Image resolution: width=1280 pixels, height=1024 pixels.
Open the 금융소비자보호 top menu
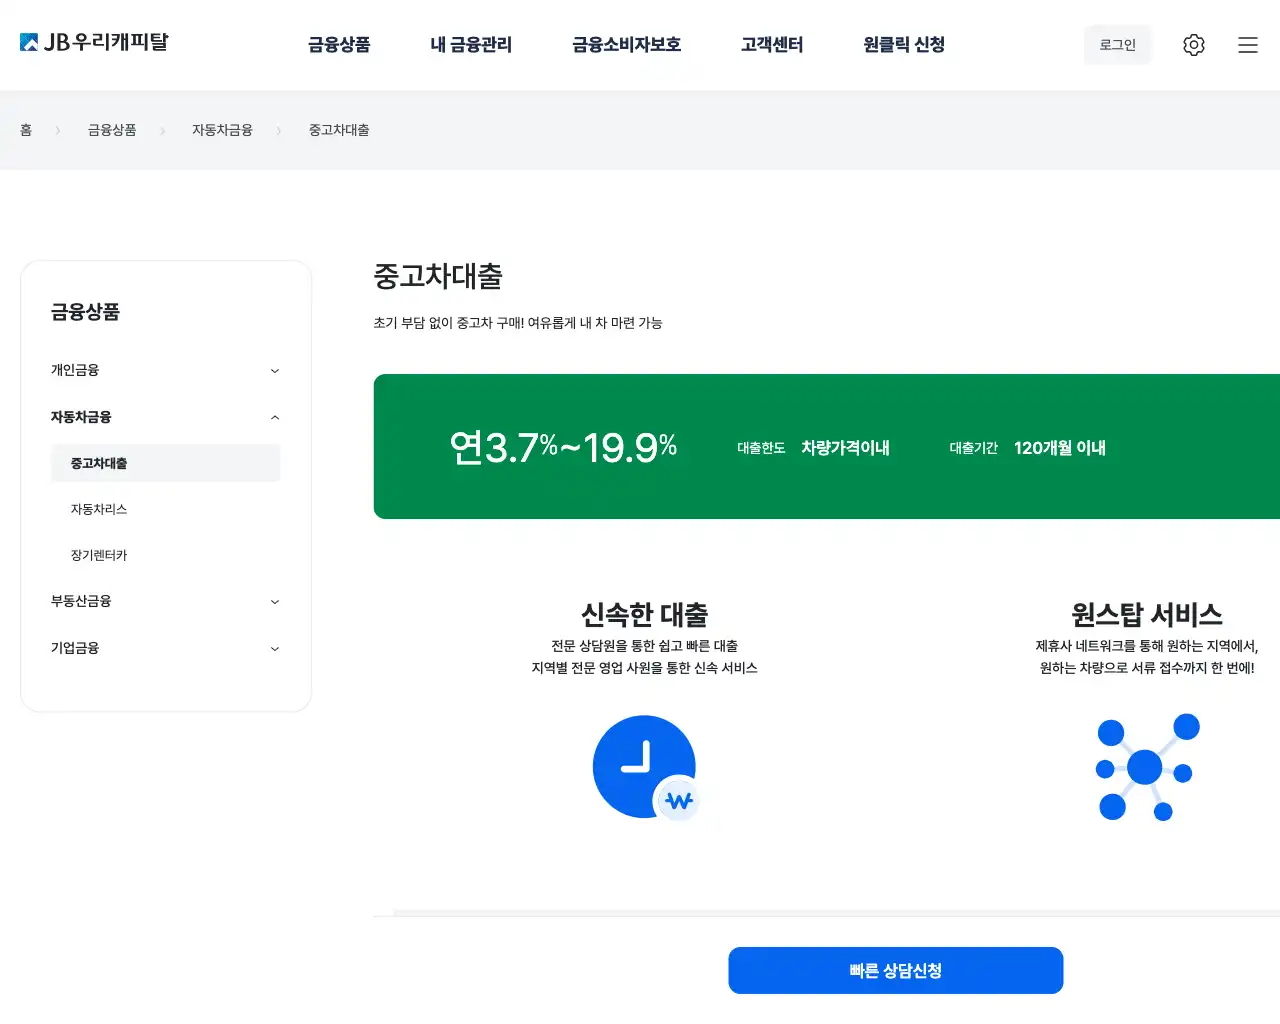(x=626, y=45)
